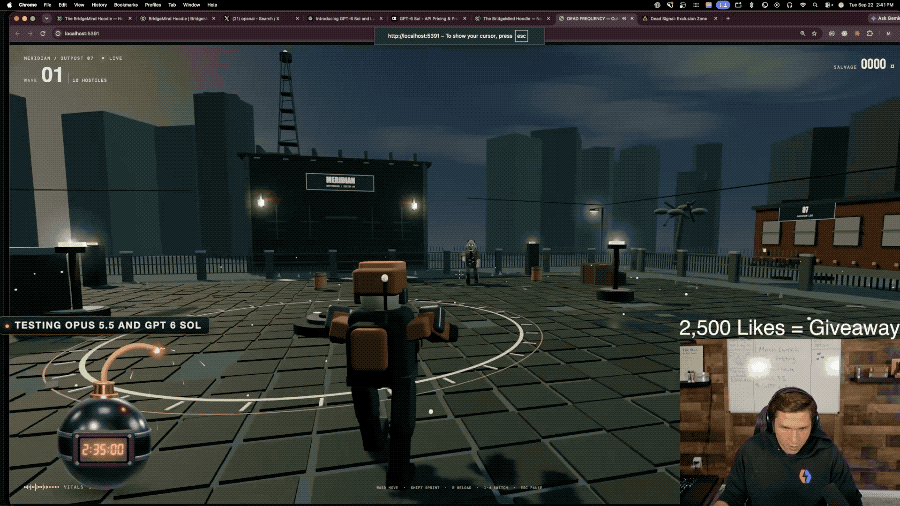Click the zoom magnifier icon in address bar
Screen dimensions: 900x506
click(x=802, y=34)
